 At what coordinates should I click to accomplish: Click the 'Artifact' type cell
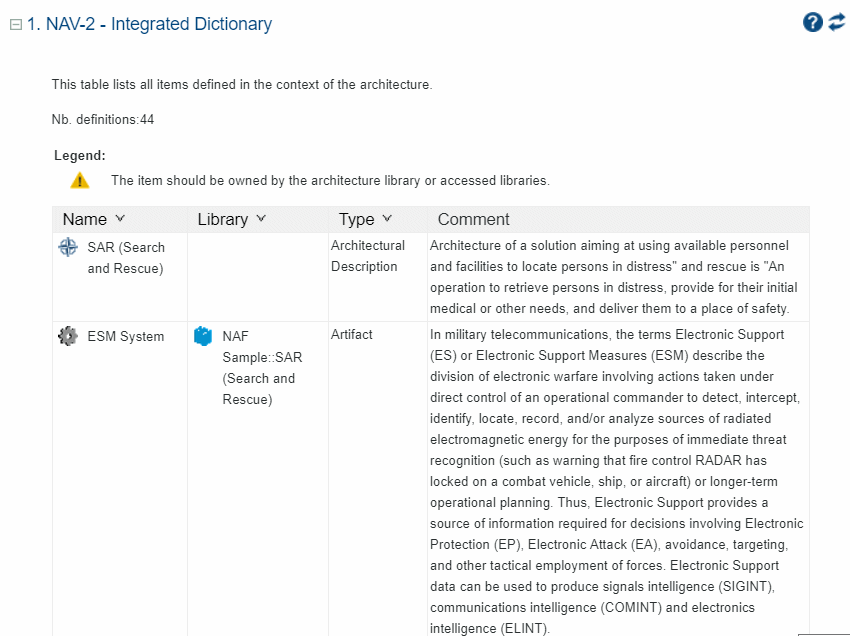click(x=352, y=335)
